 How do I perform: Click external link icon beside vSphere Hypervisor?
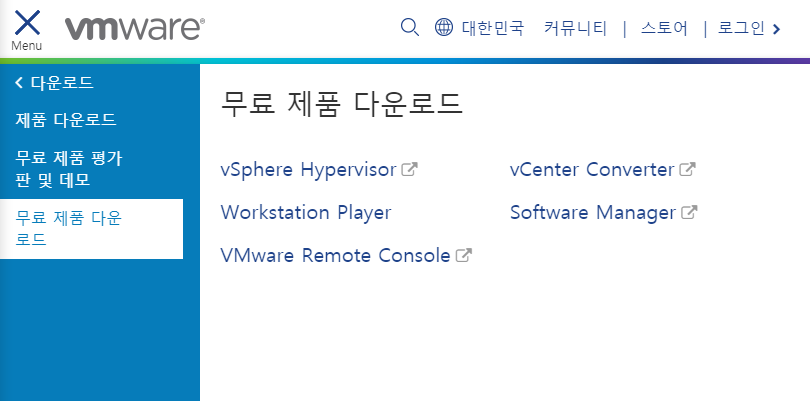[410, 169]
